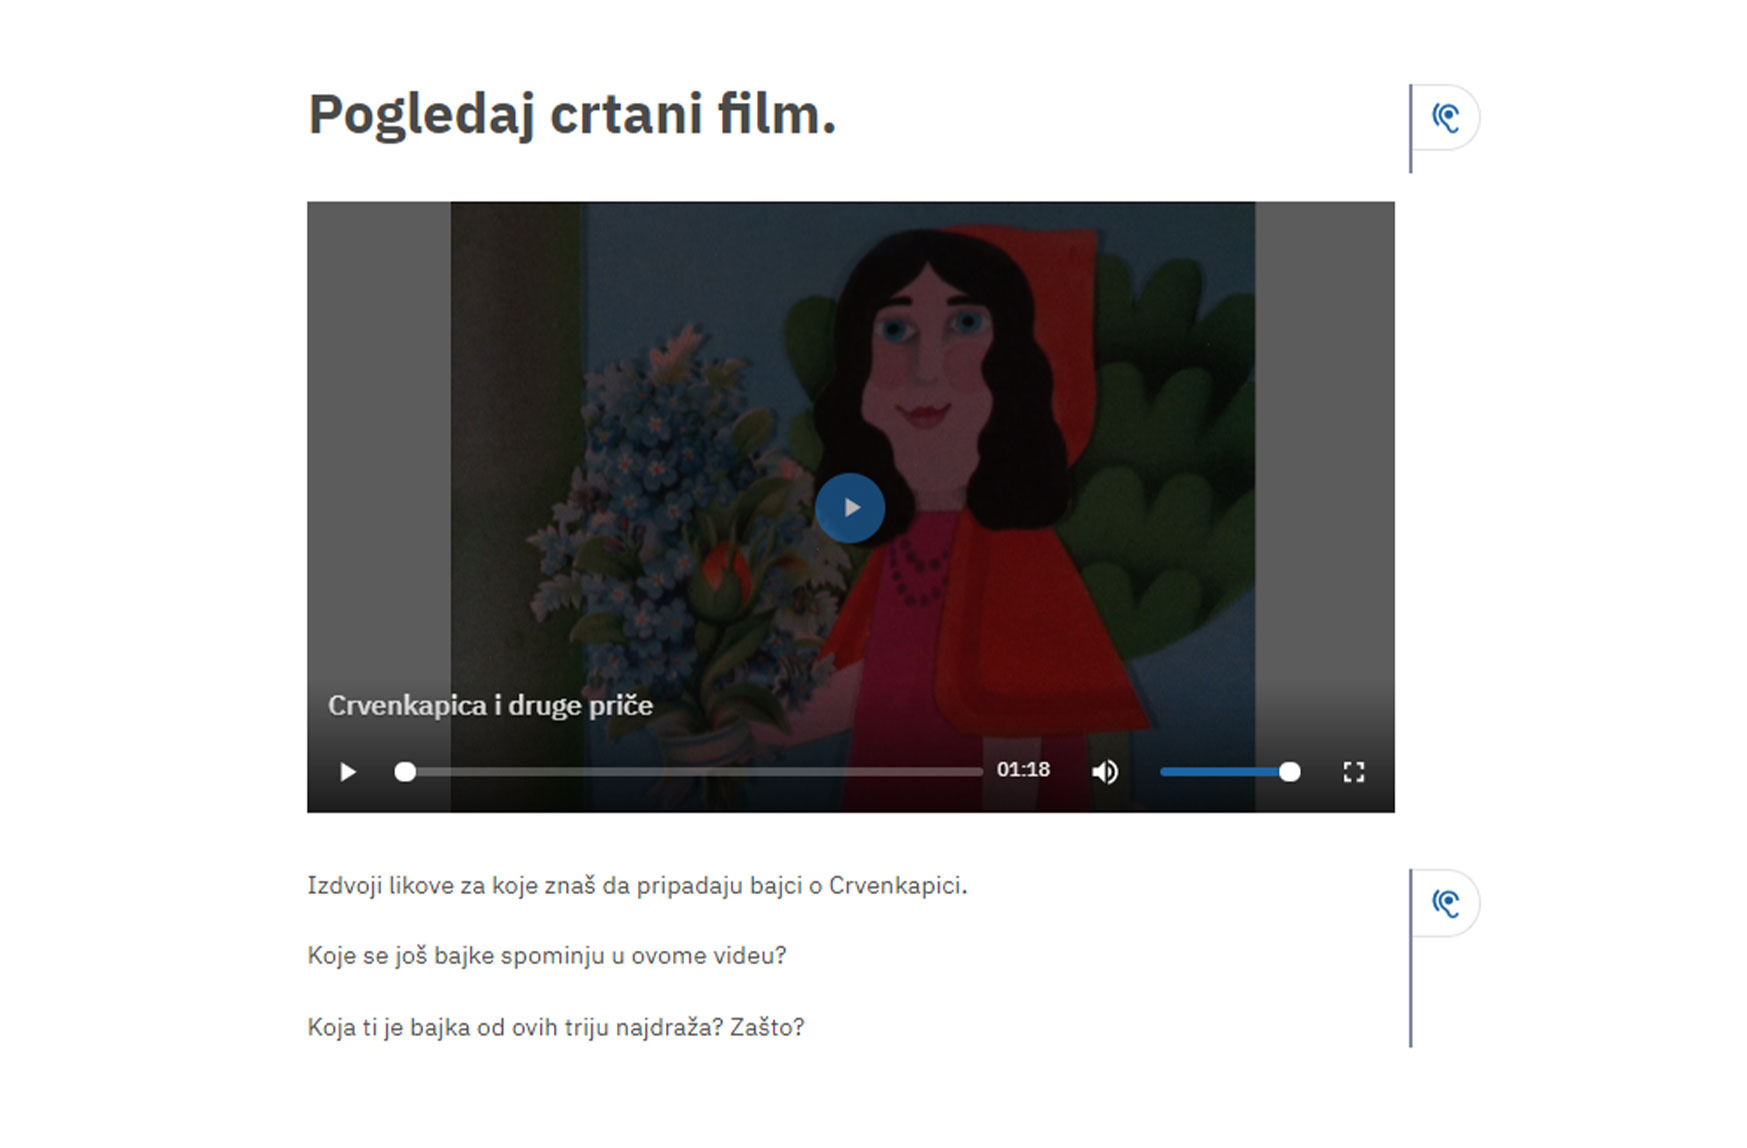
Task: Mute the video with the speaker icon
Action: 1105,772
